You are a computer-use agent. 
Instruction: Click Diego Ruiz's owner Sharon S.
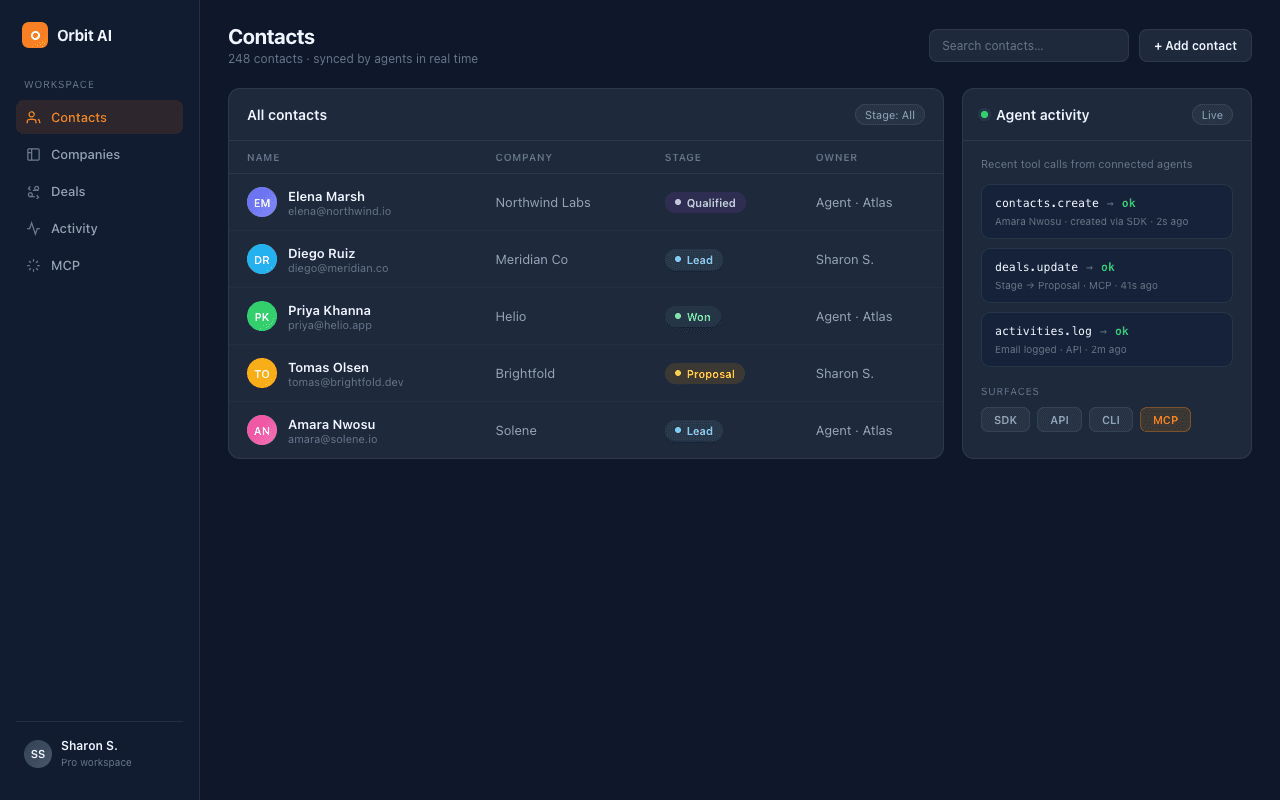tap(845, 259)
